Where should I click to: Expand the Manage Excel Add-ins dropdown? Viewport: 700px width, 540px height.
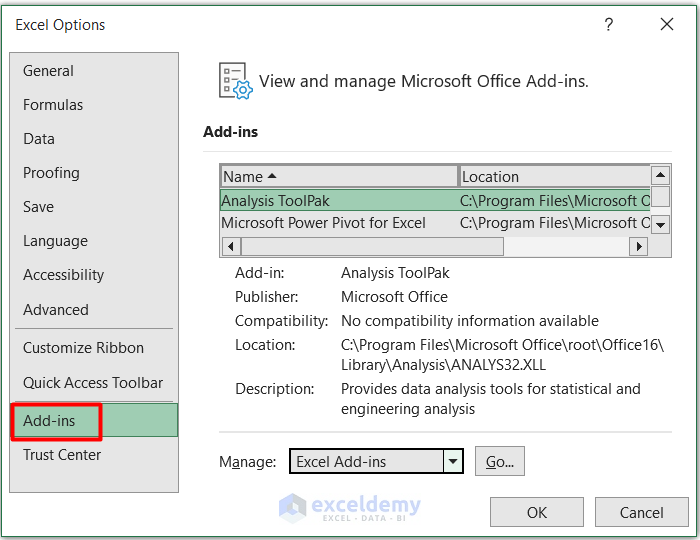[x=454, y=461]
